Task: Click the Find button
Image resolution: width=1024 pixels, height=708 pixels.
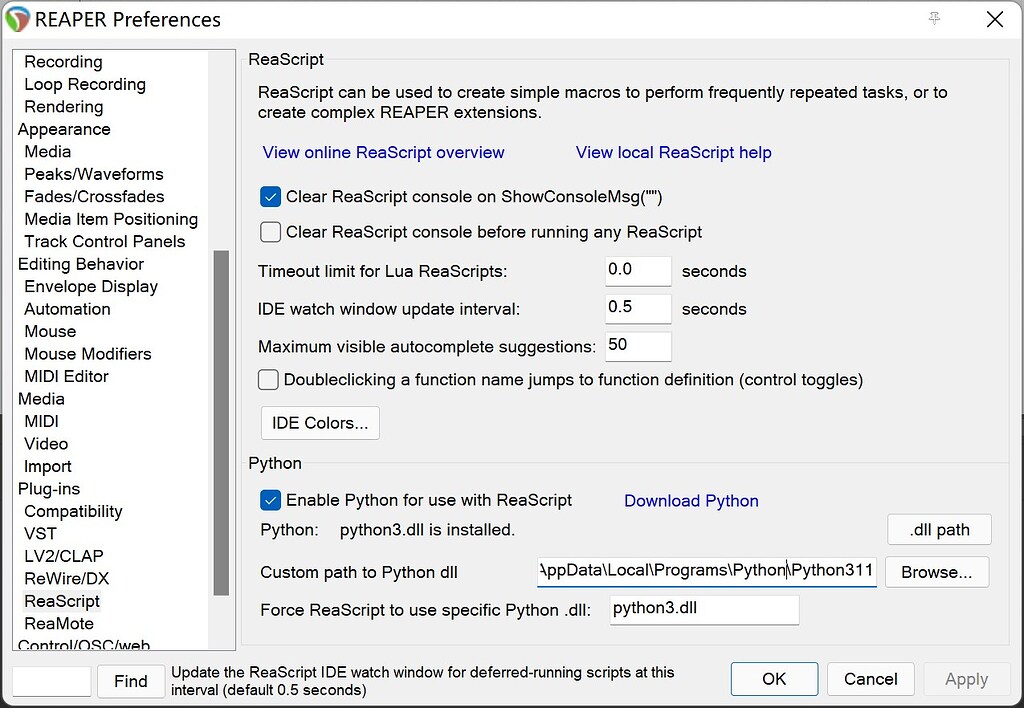Action: 131,681
